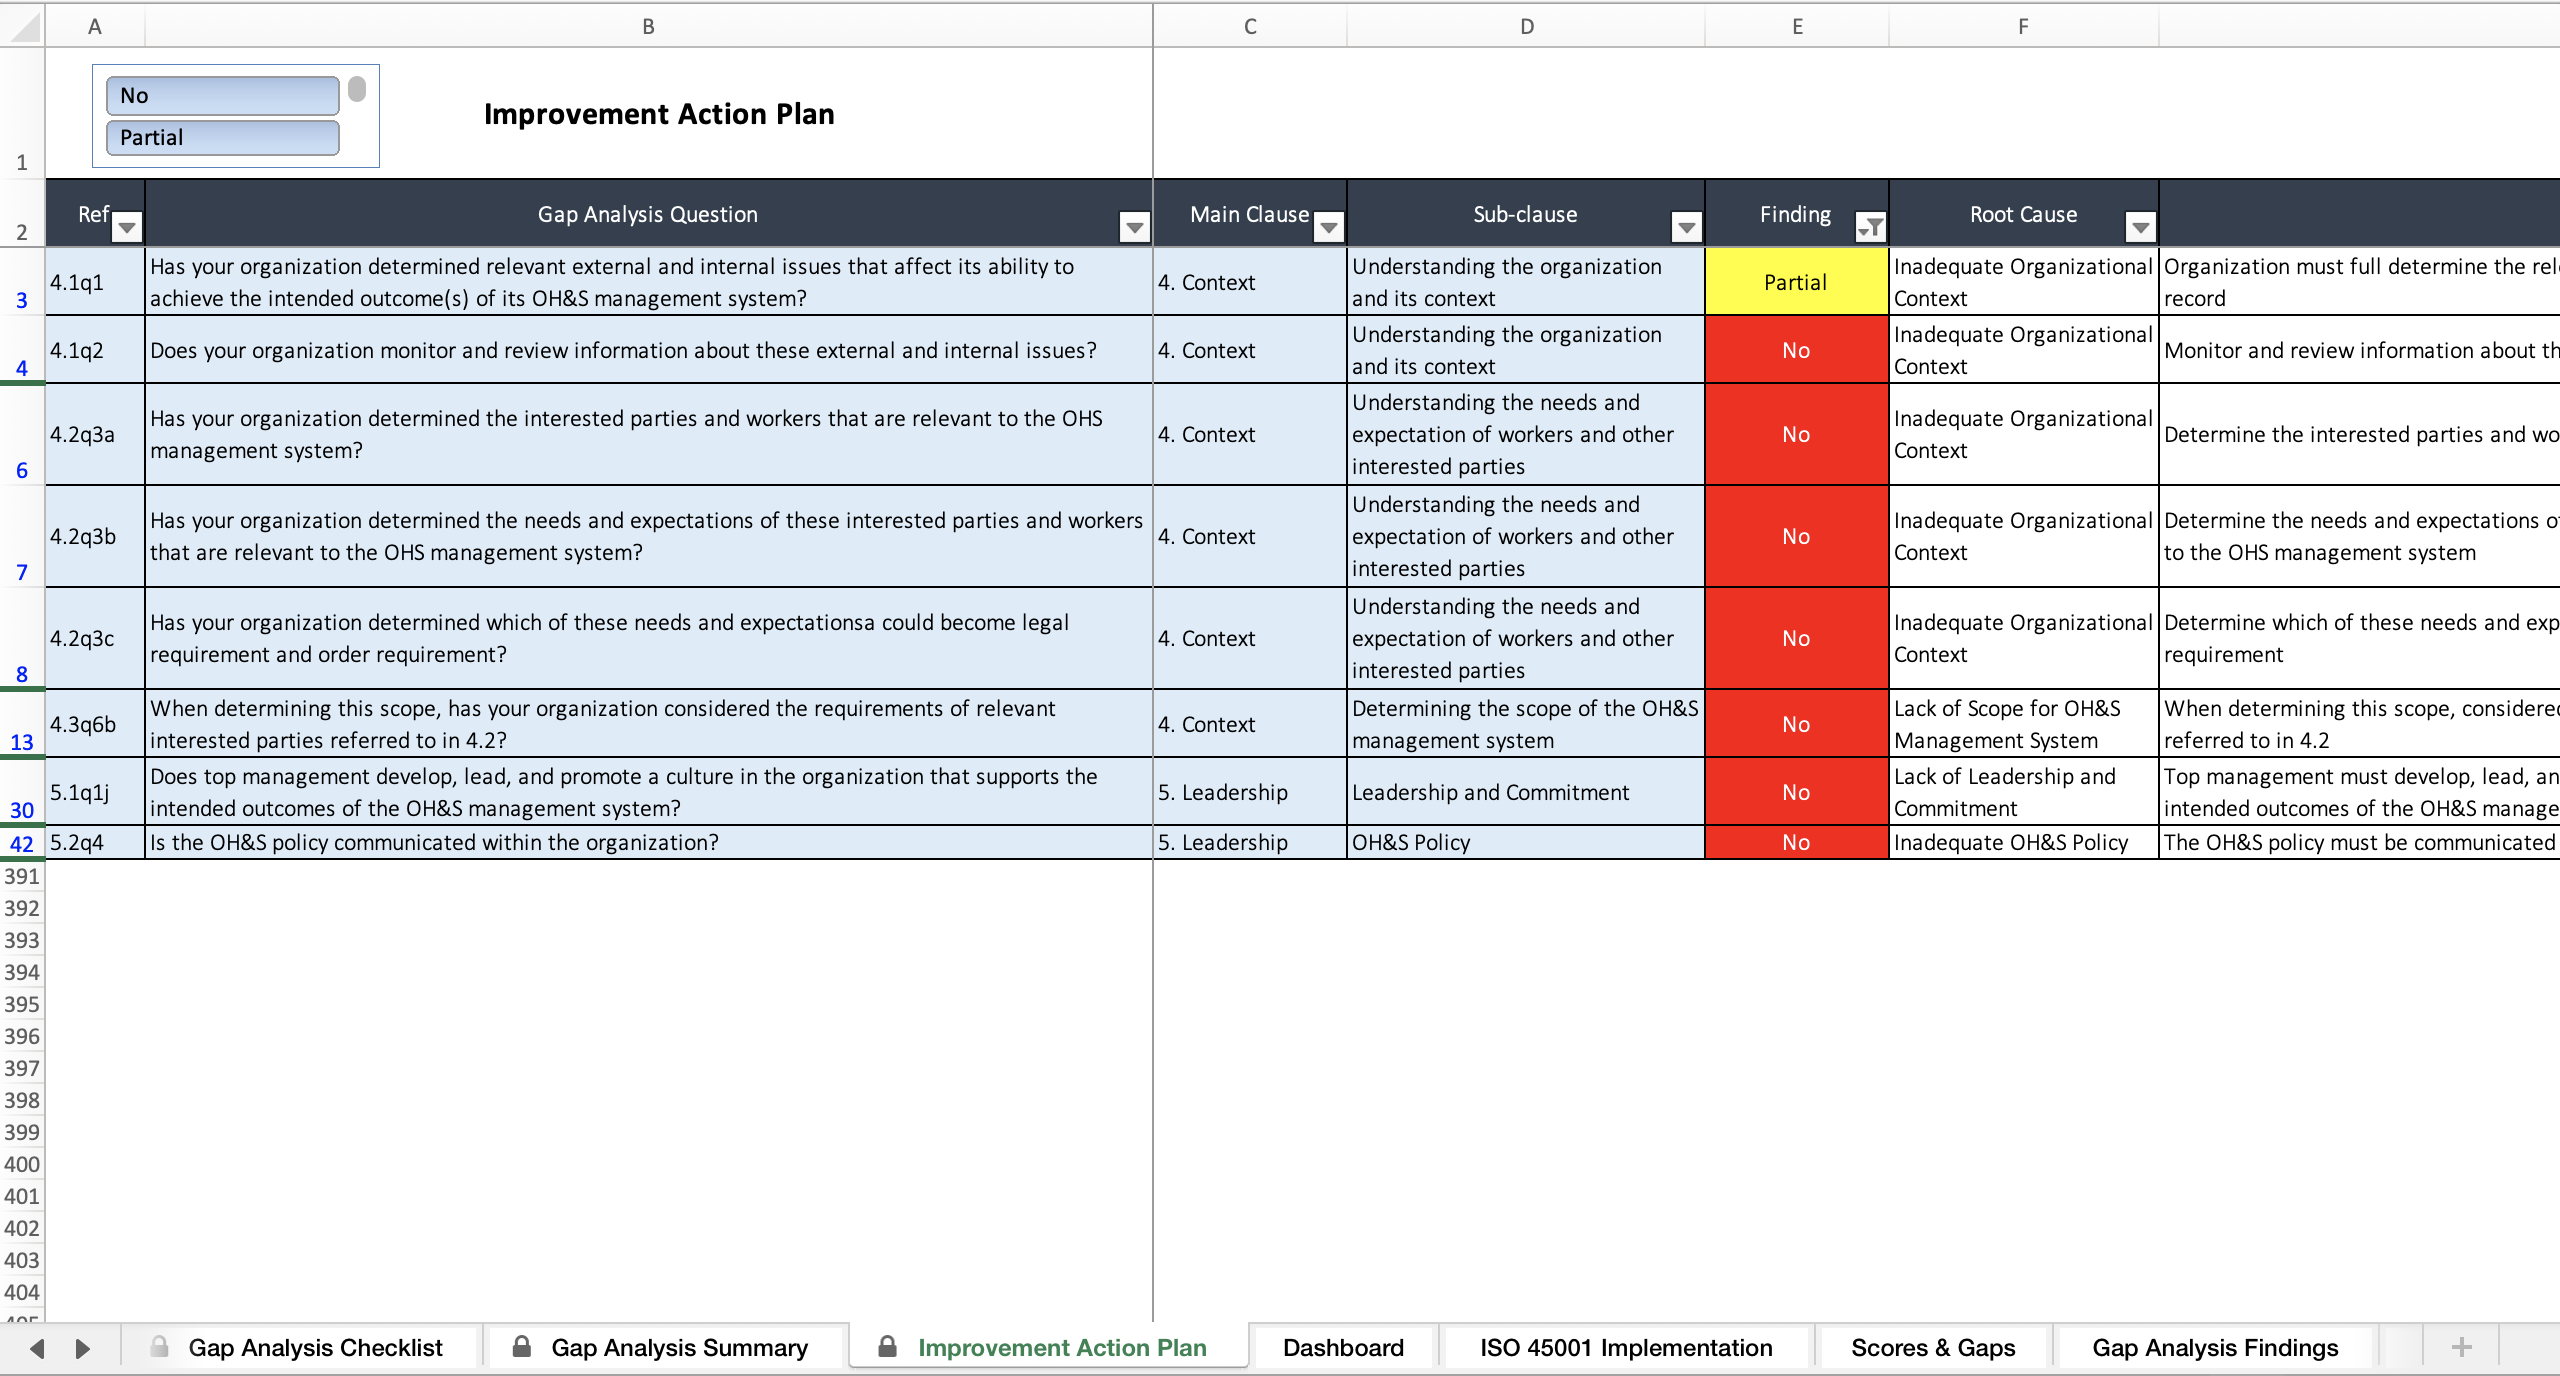Click 'The OH&S policy must be communicated' cell
This screenshot has height=1376, width=2560.
(x=2360, y=842)
